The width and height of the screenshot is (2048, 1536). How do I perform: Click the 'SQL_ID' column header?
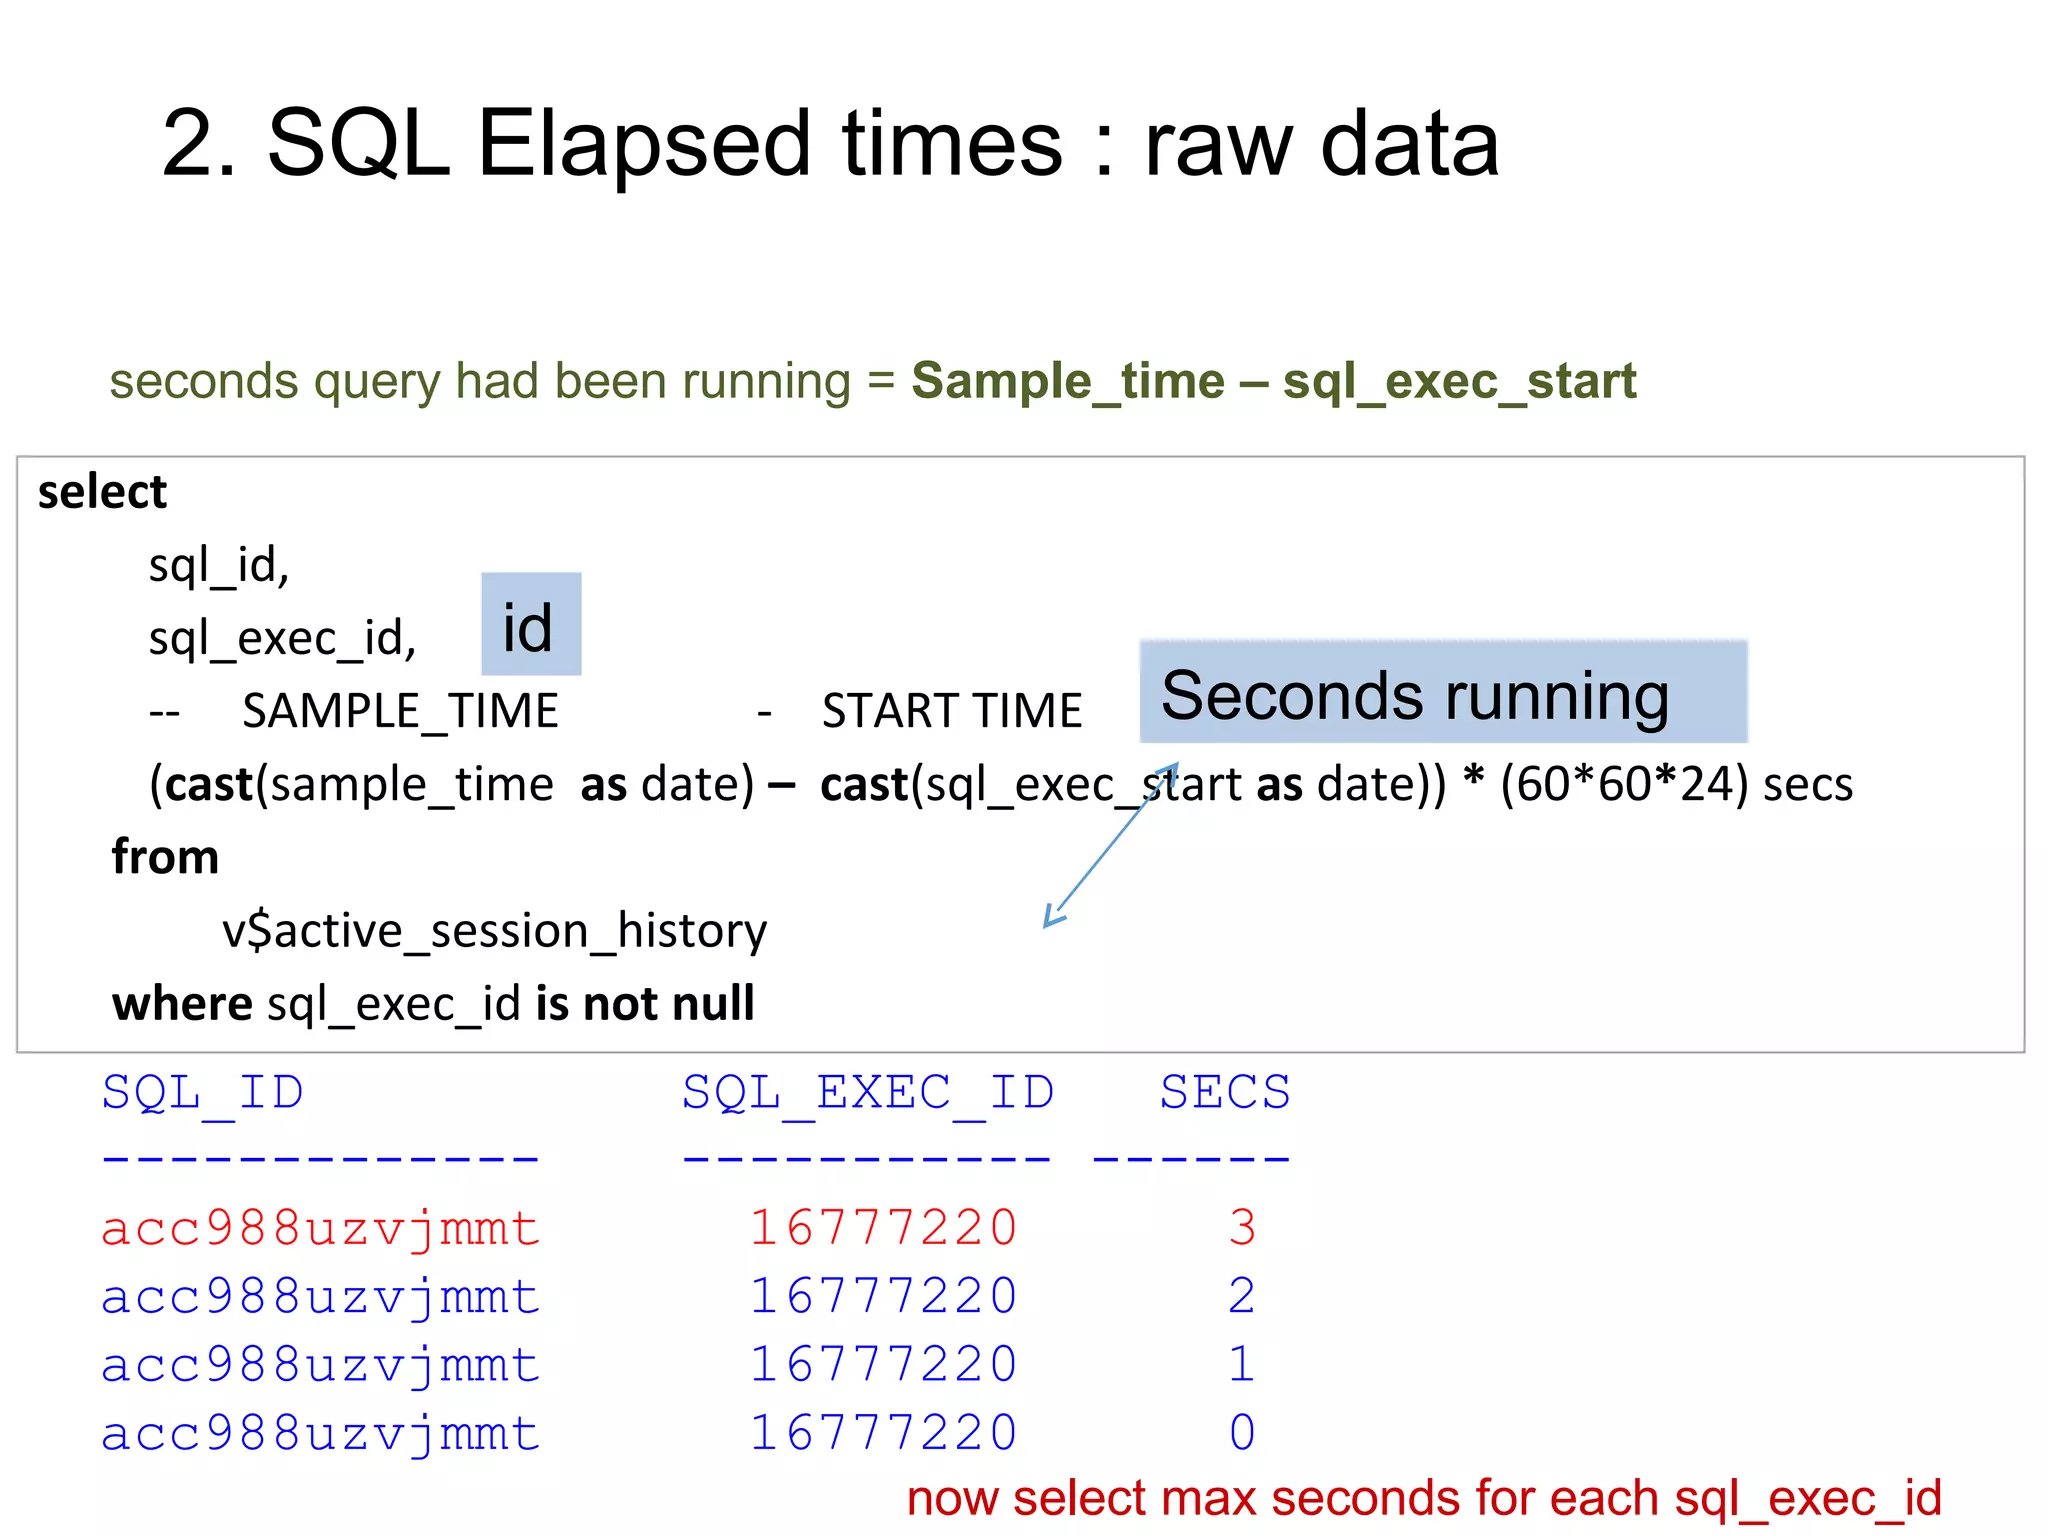pyautogui.click(x=202, y=1094)
